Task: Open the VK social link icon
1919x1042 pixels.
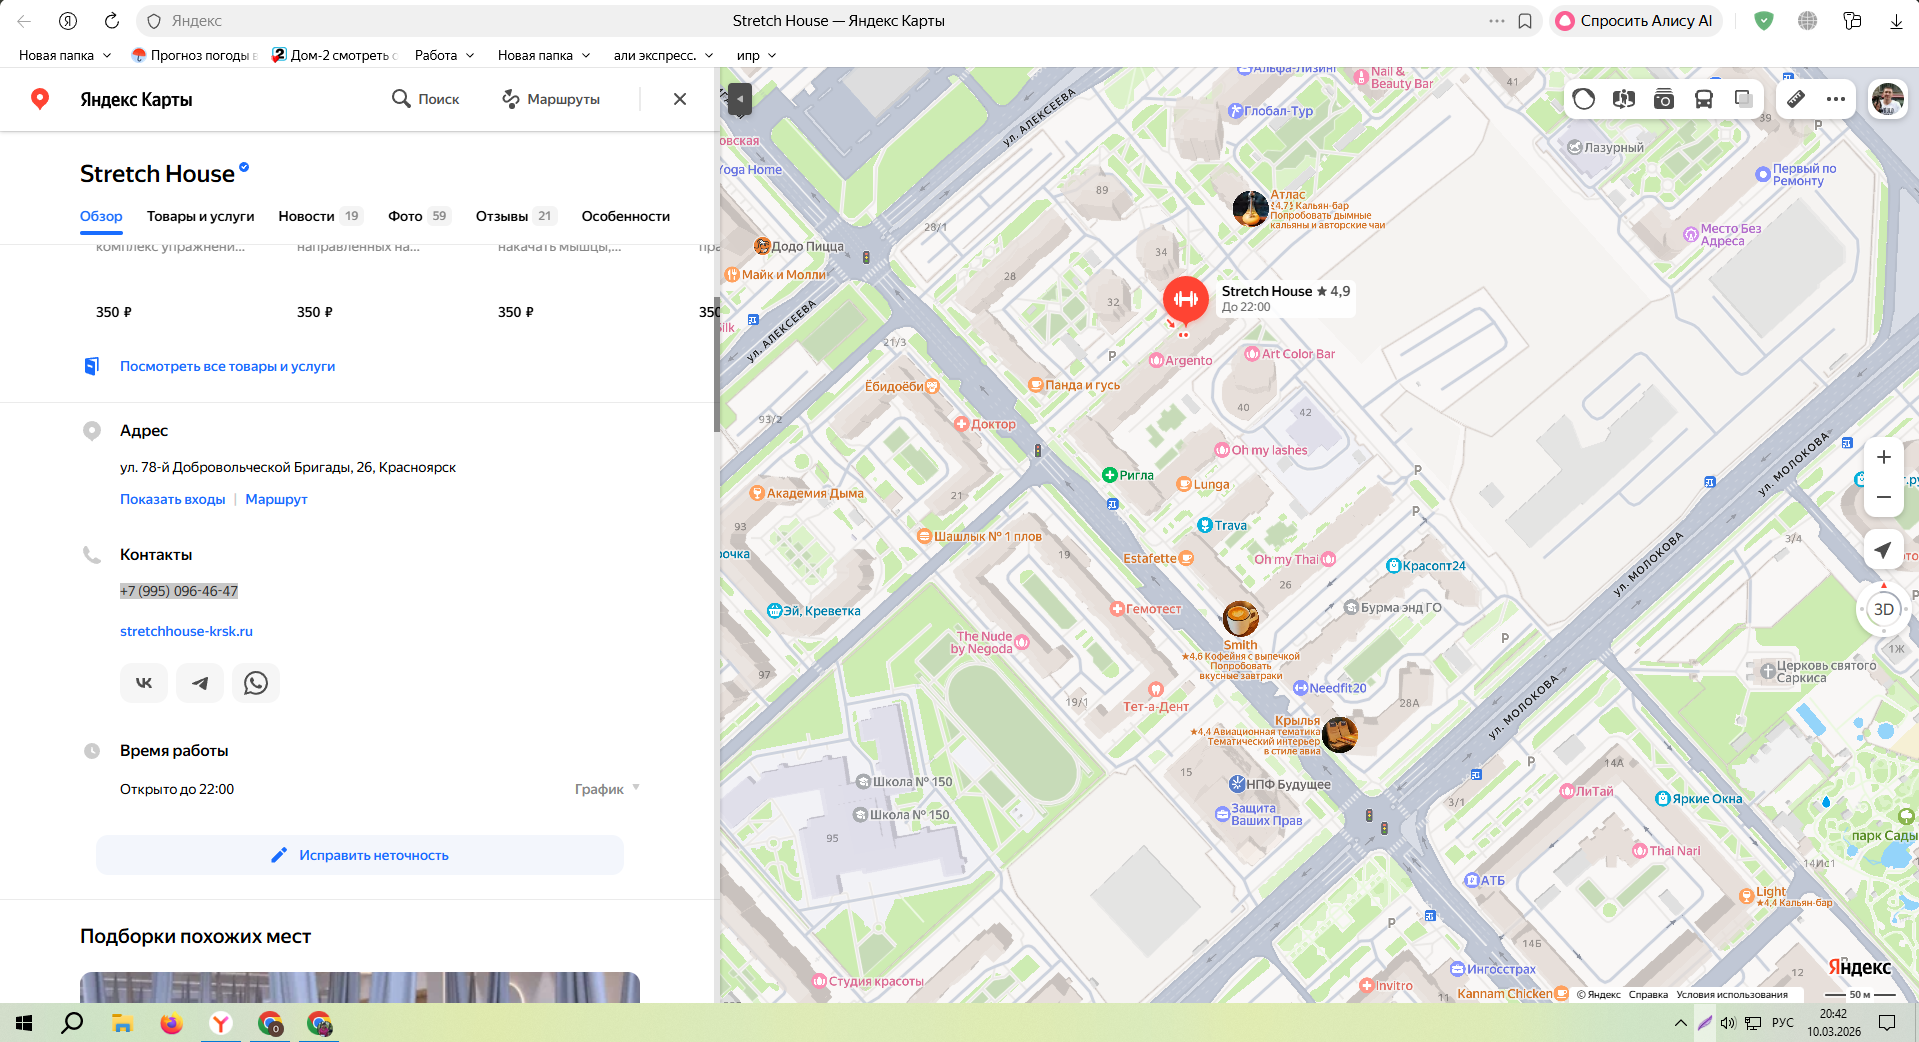Action: [144, 683]
